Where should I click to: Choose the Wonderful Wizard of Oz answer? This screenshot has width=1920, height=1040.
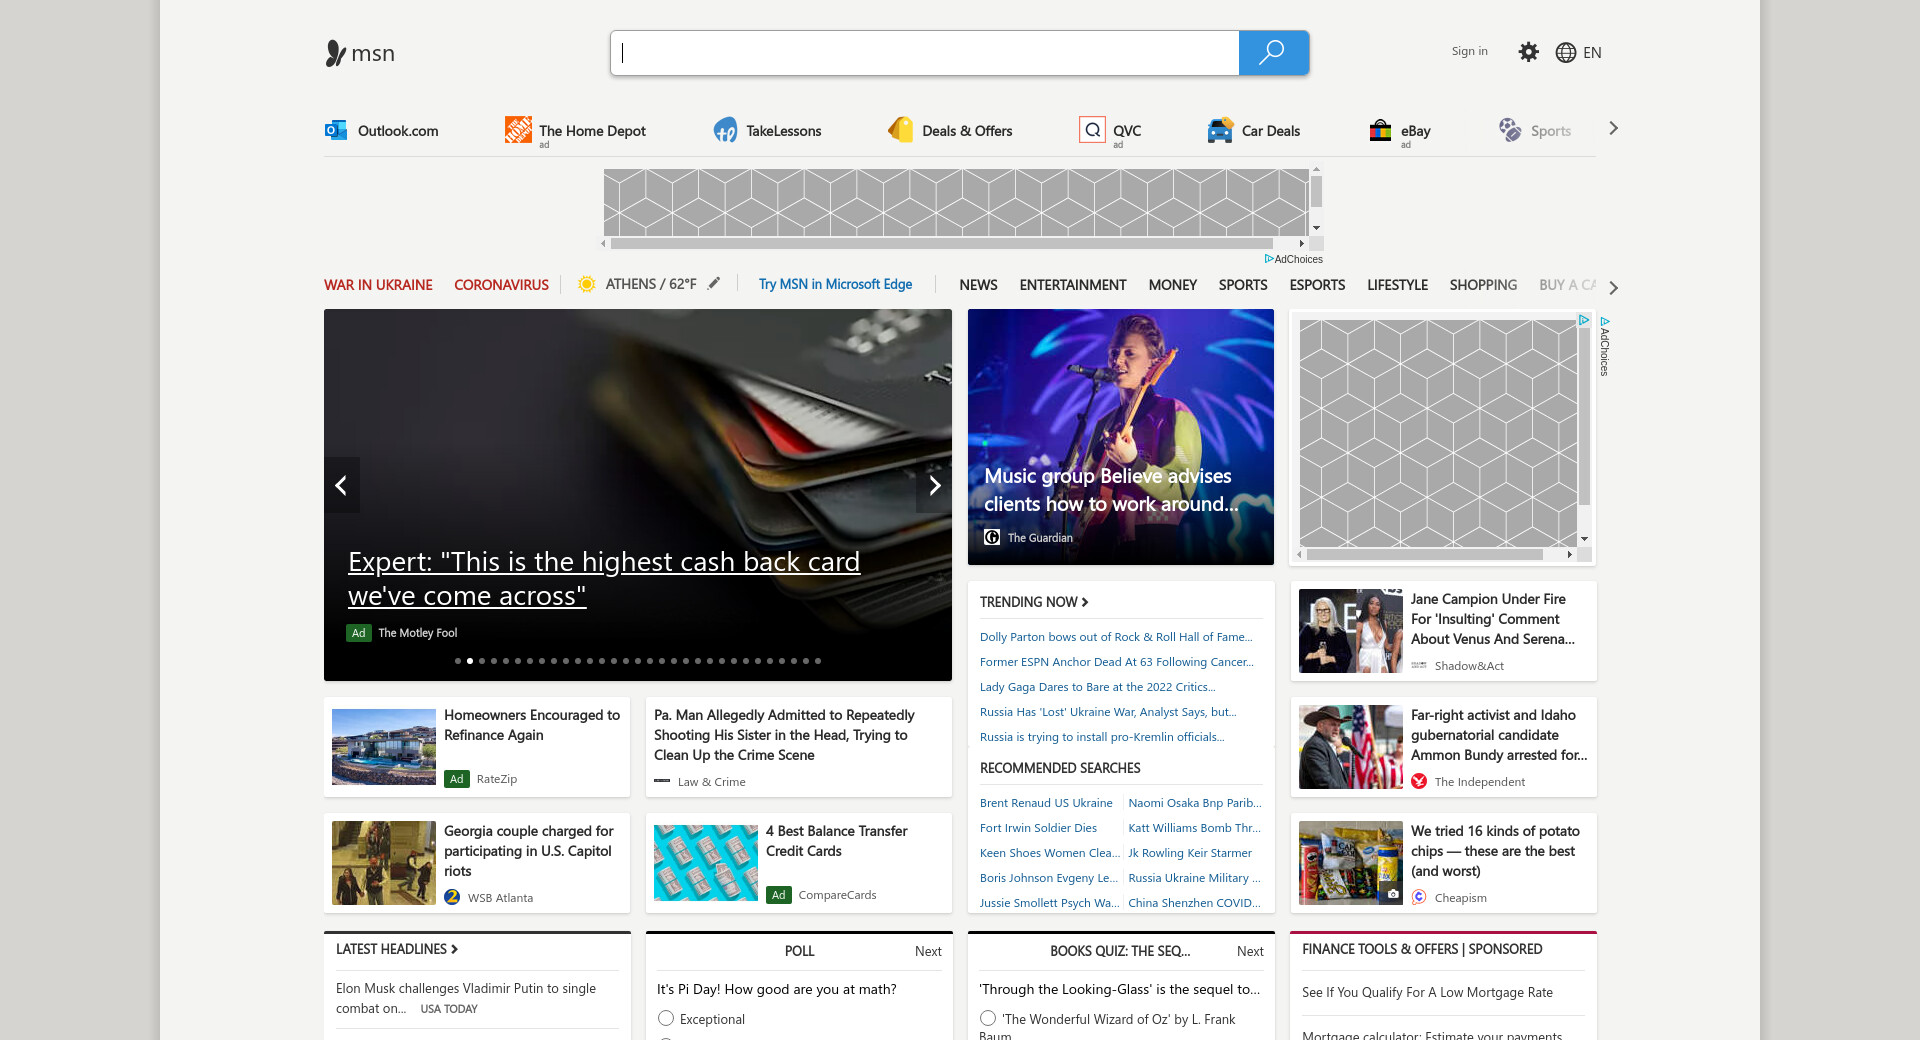pos(988,1018)
